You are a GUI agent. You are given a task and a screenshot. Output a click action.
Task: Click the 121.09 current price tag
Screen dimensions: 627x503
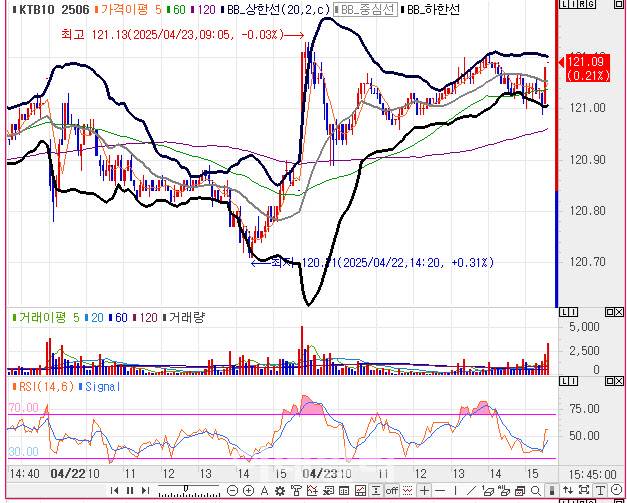(587, 66)
